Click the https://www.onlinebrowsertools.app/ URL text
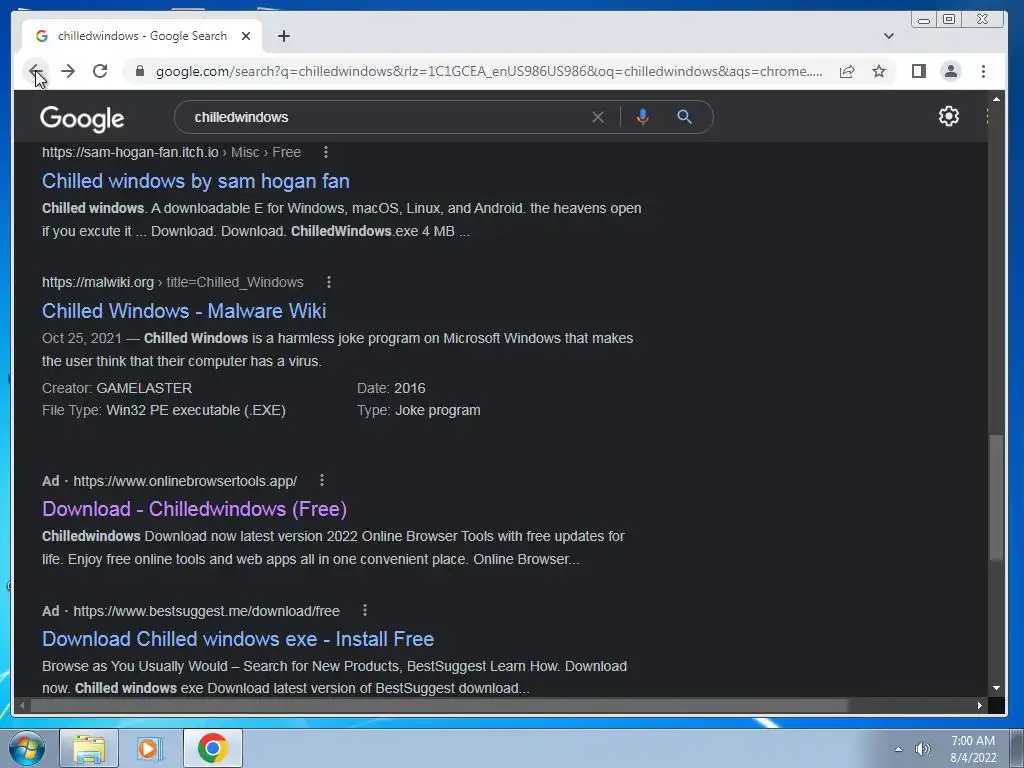 185,481
